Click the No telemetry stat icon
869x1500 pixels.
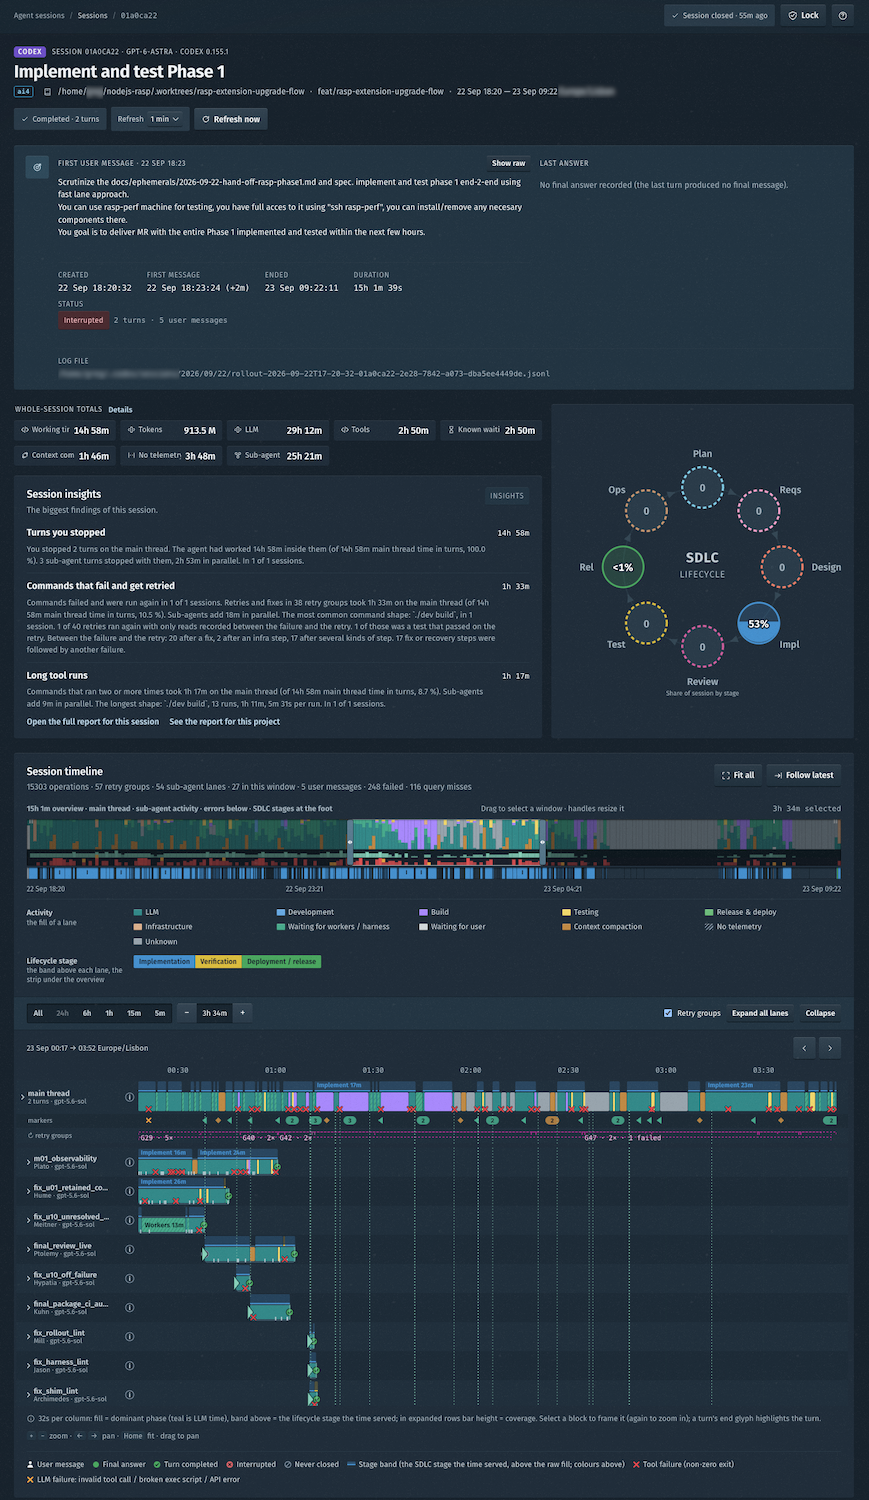pos(131,455)
